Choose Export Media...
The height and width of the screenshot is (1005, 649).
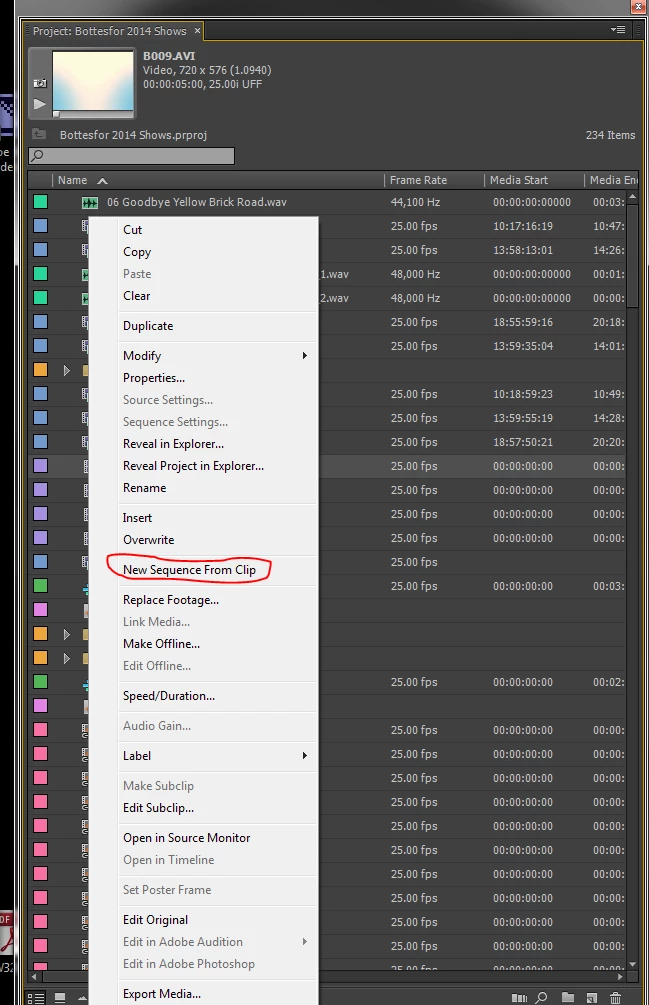click(162, 994)
